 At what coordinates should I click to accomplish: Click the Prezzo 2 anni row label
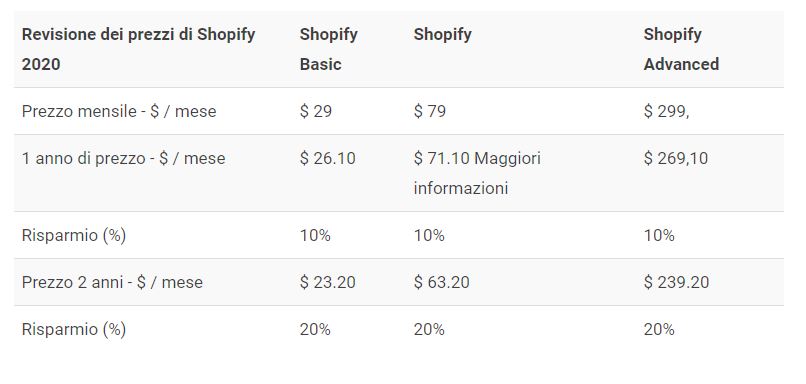click(x=112, y=282)
